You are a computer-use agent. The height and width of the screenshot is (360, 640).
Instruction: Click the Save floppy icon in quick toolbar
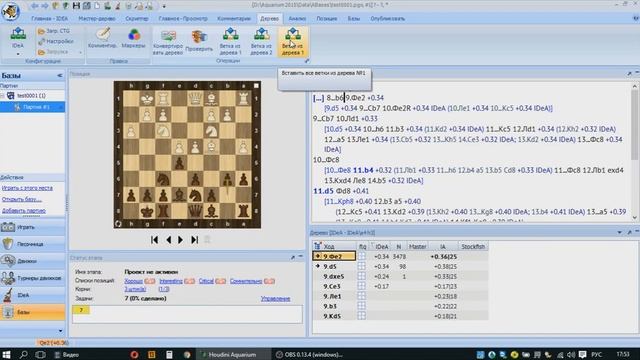76,6
